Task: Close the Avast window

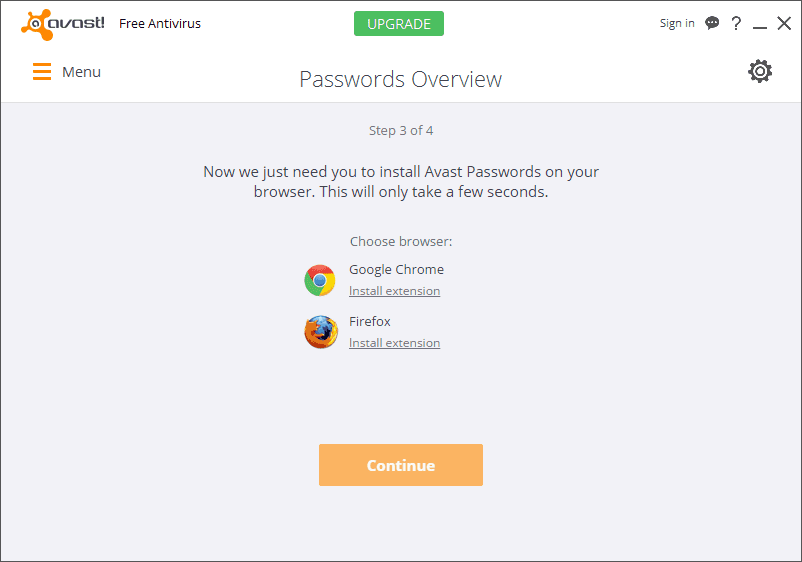Action: click(x=784, y=23)
